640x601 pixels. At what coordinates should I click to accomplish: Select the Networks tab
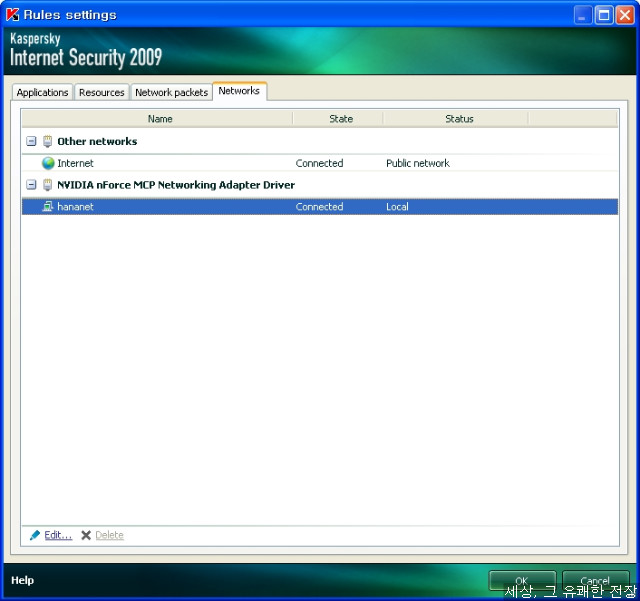click(x=239, y=91)
